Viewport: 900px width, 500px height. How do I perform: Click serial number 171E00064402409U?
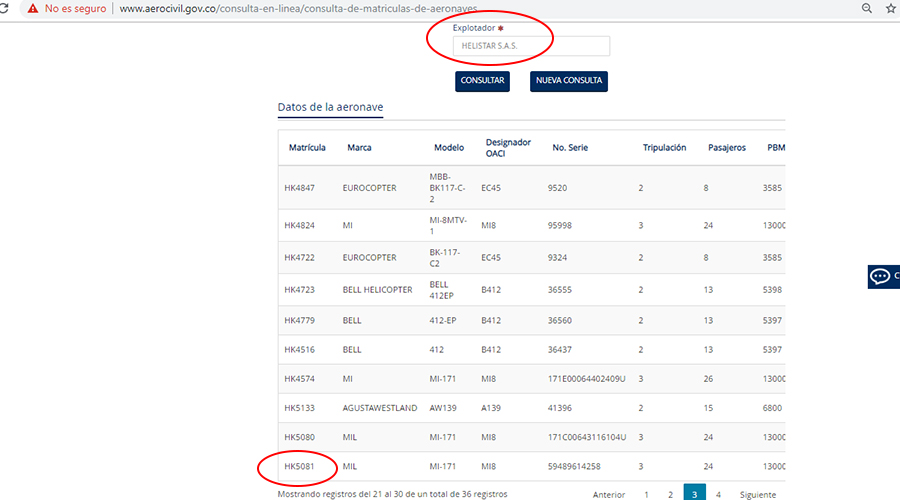(587, 379)
